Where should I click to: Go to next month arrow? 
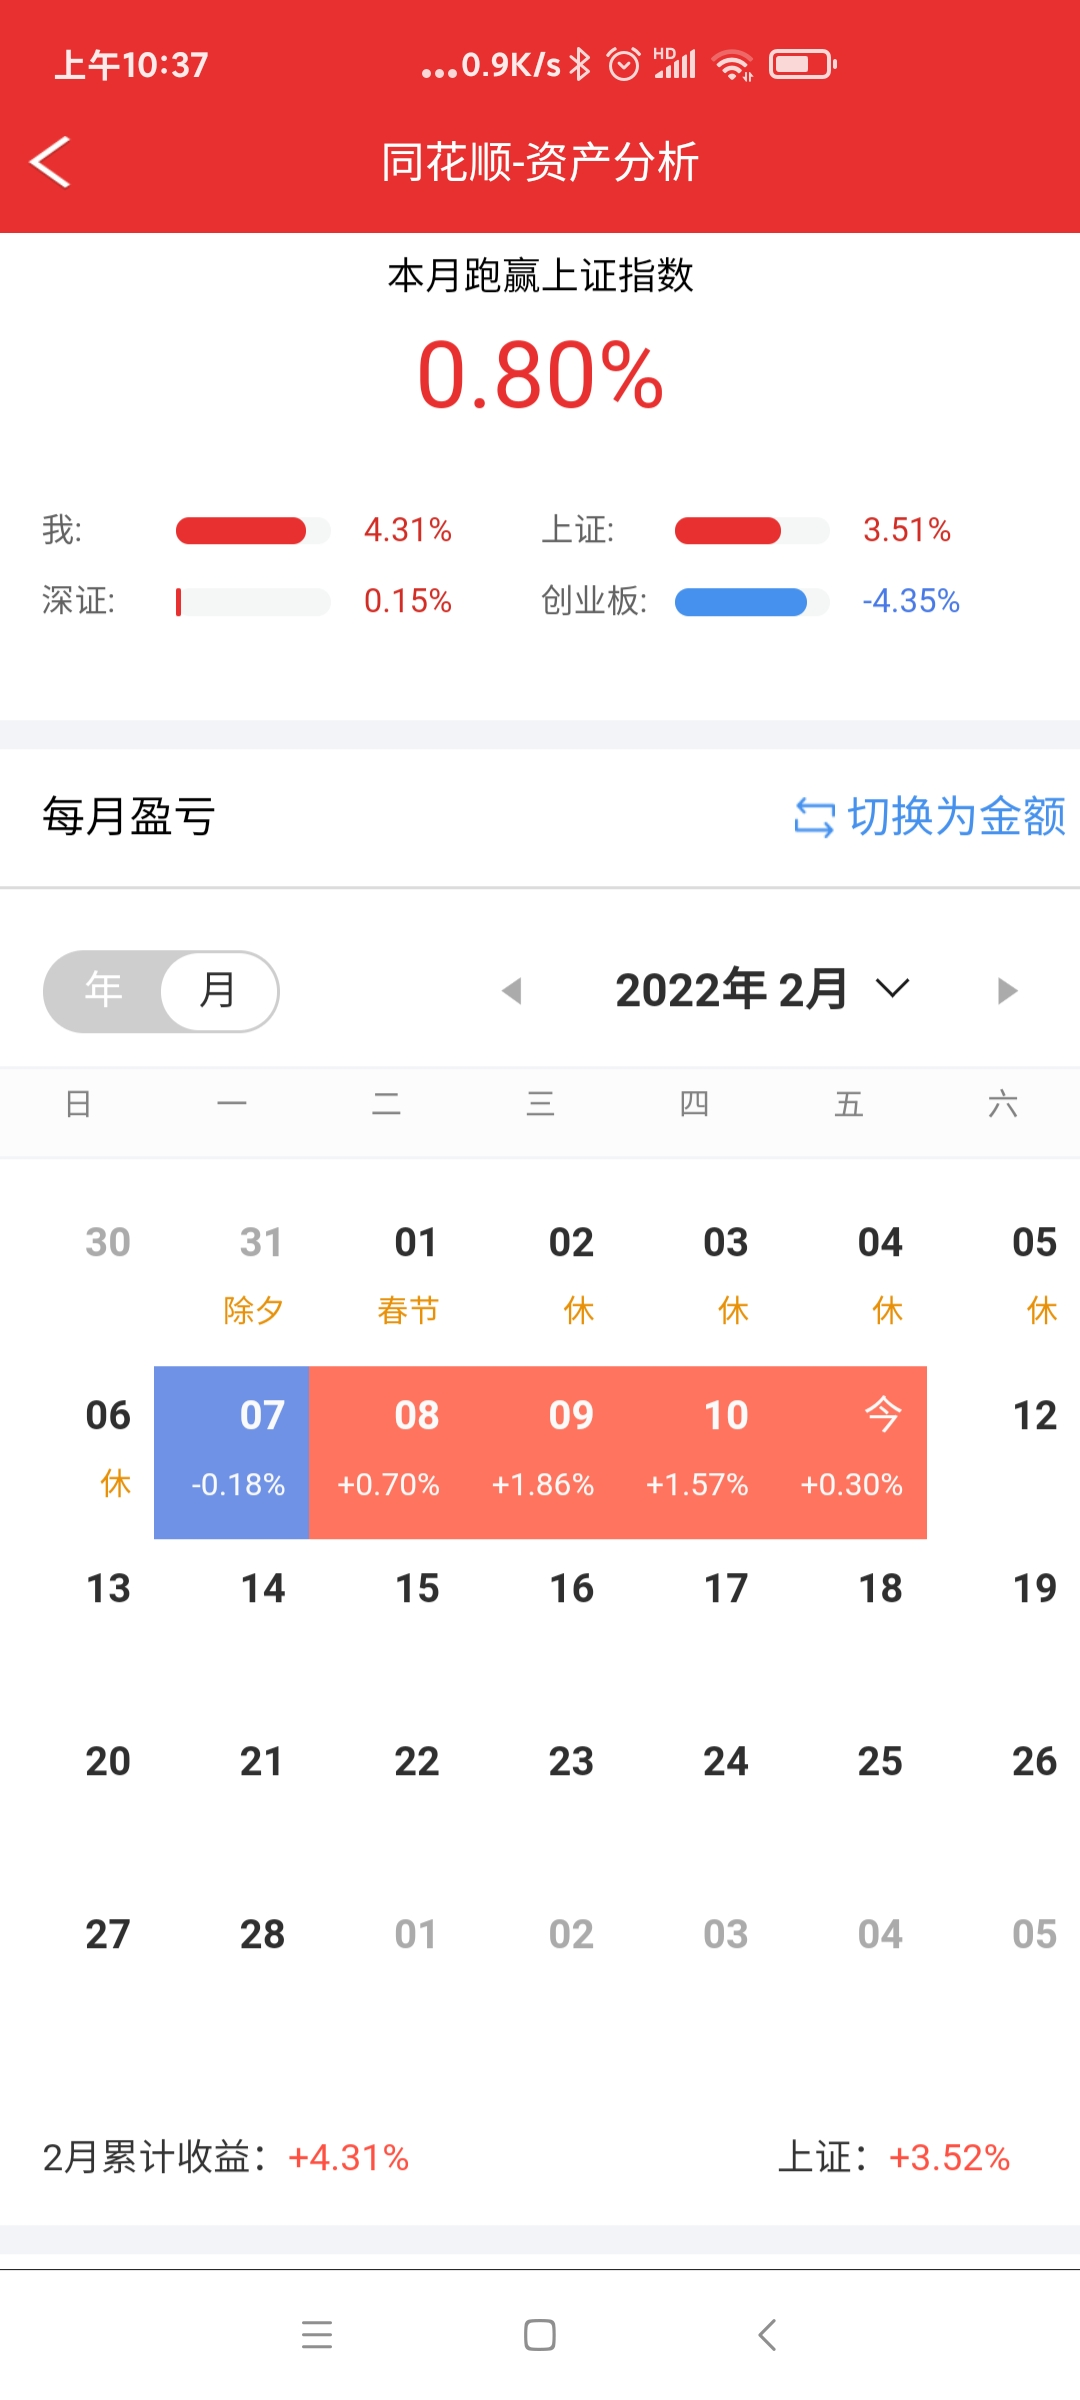tap(1007, 991)
